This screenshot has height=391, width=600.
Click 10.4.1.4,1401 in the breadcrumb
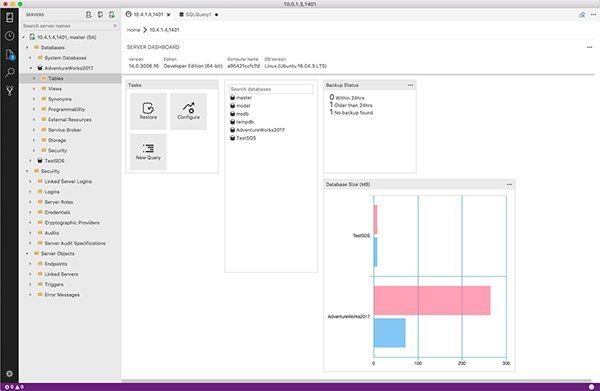pos(164,30)
